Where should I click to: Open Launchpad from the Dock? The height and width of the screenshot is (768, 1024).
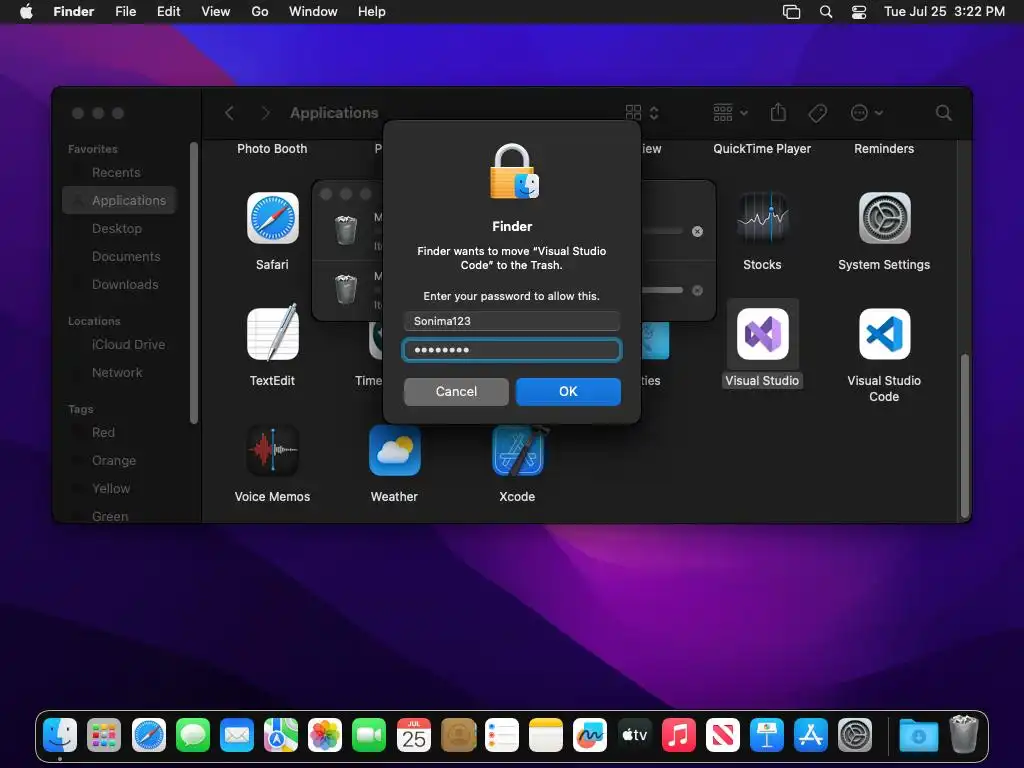pos(104,735)
